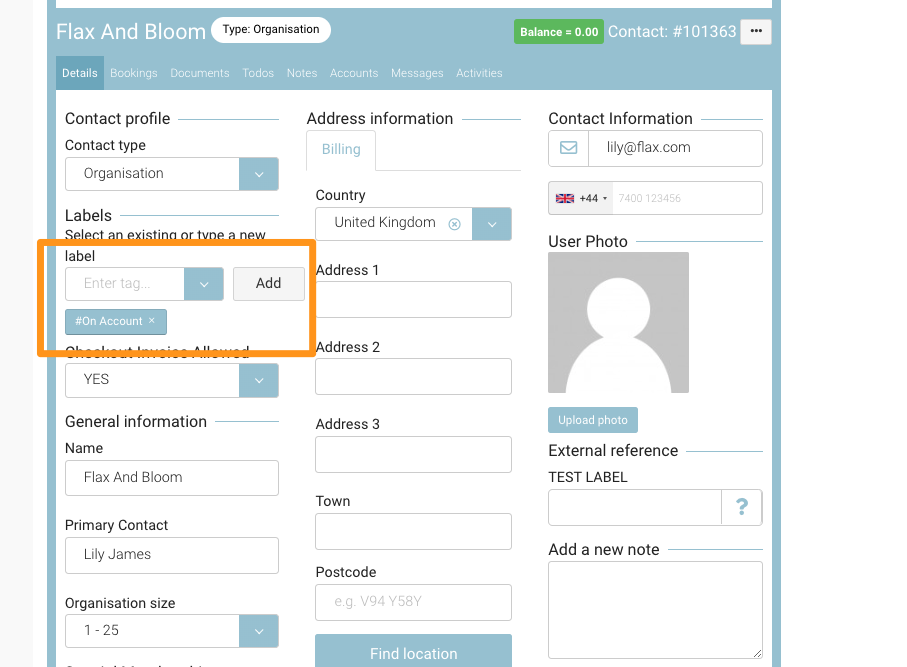Clear the United Kingdom country selection
The height and width of the screenshot is (667, 907).
455,224
